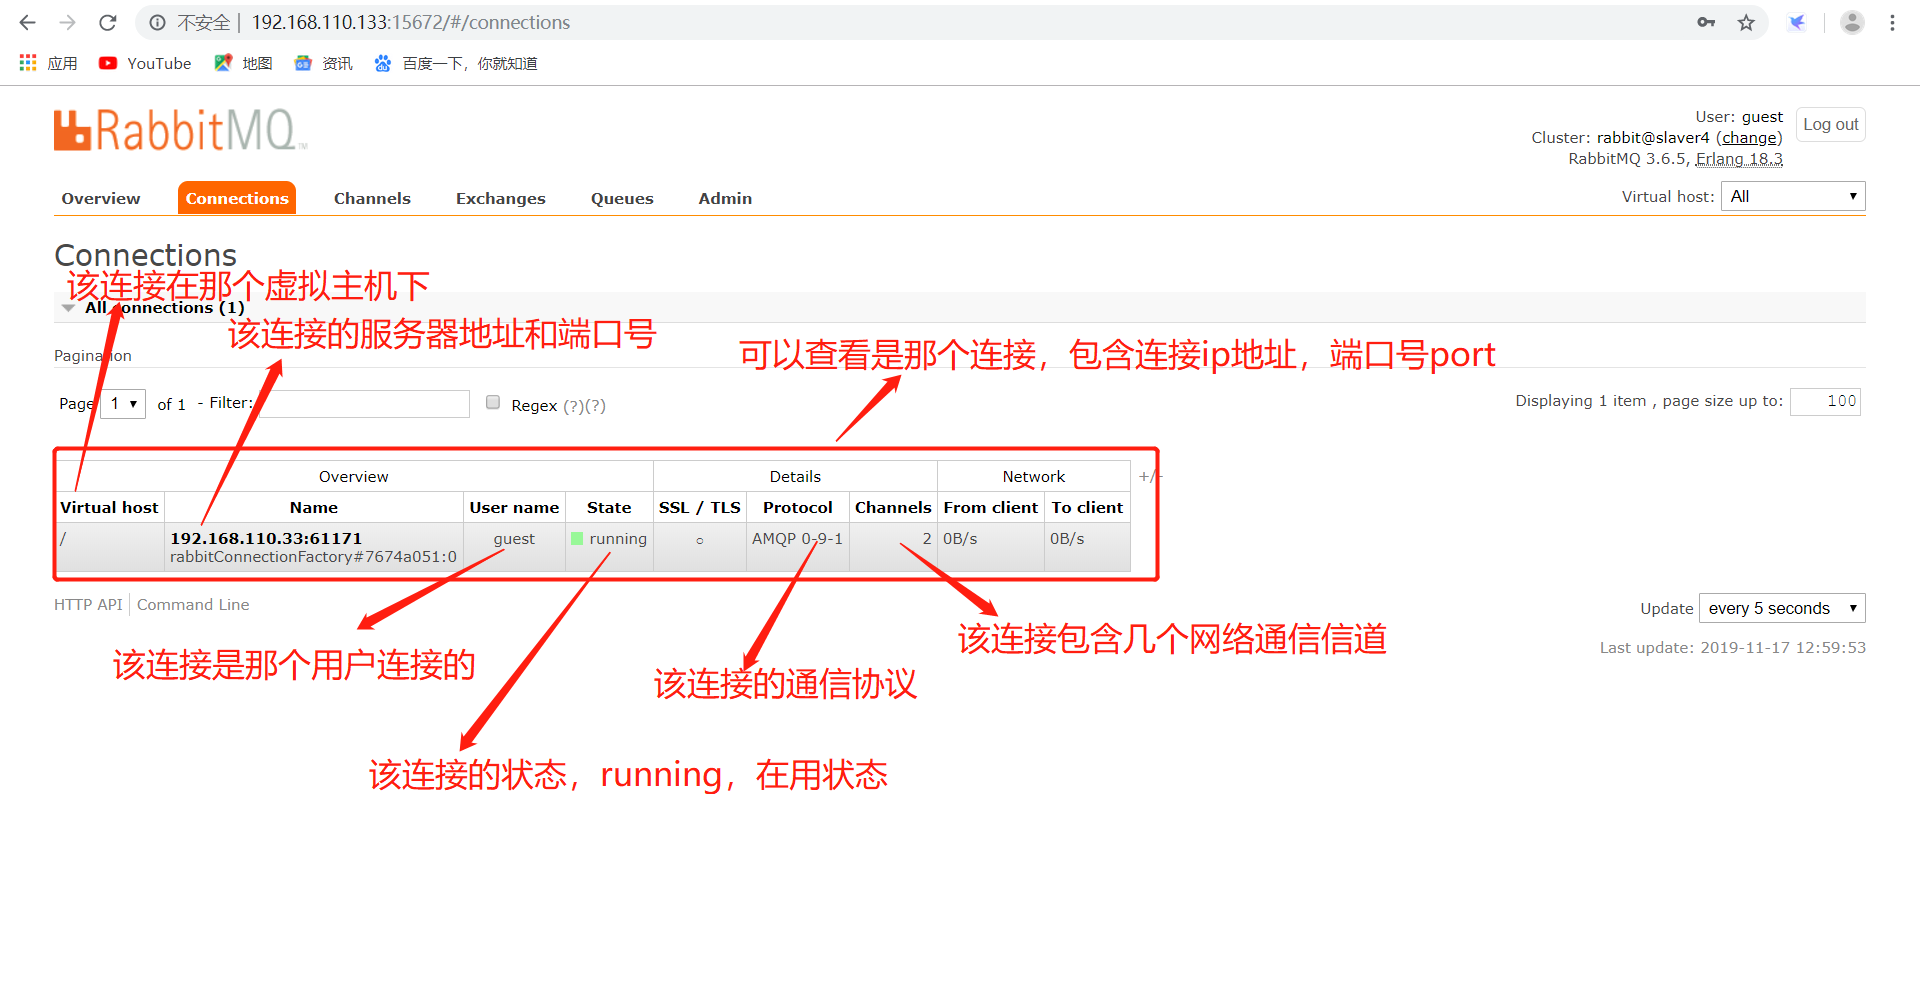Open saved password key icon
1920x986 pixels.
click(x=1706, y=22)
